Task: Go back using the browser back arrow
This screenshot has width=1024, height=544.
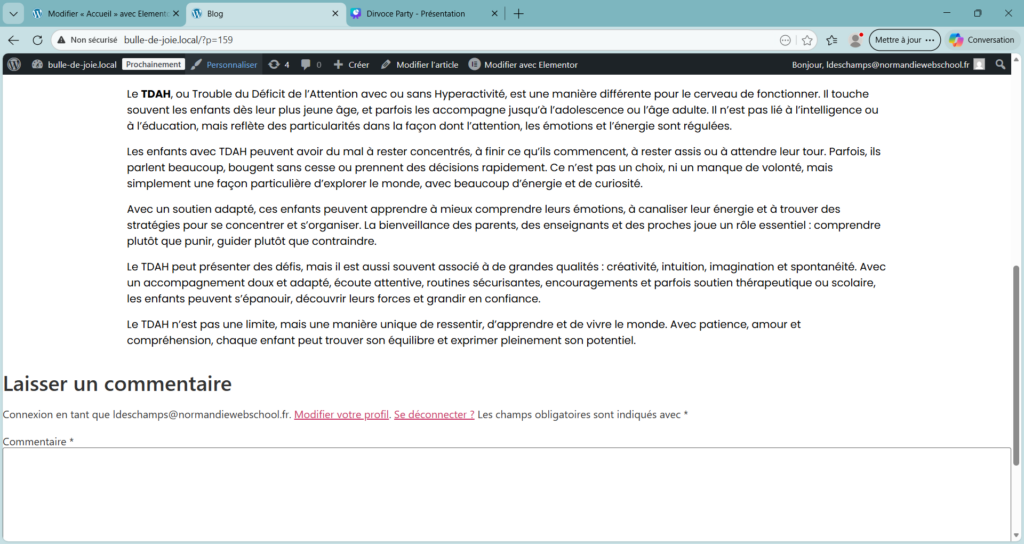Action: pyautogui.click(x=13, y=40)
